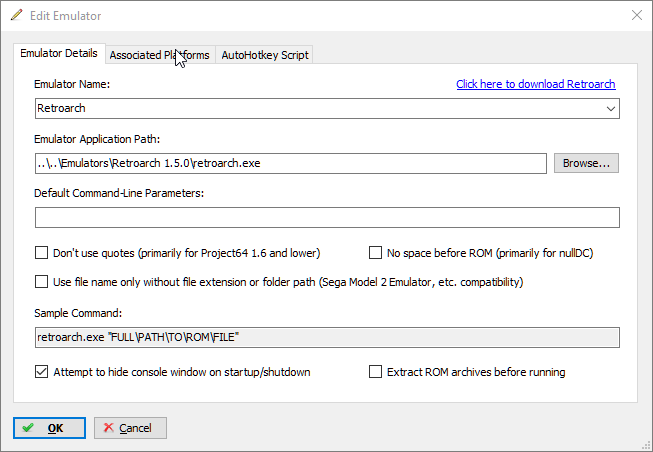Image resolution: width=653 pixels, height=452 pixels.
Task: Enable No space before ROM checkbox
Action: tap(375, 253)
